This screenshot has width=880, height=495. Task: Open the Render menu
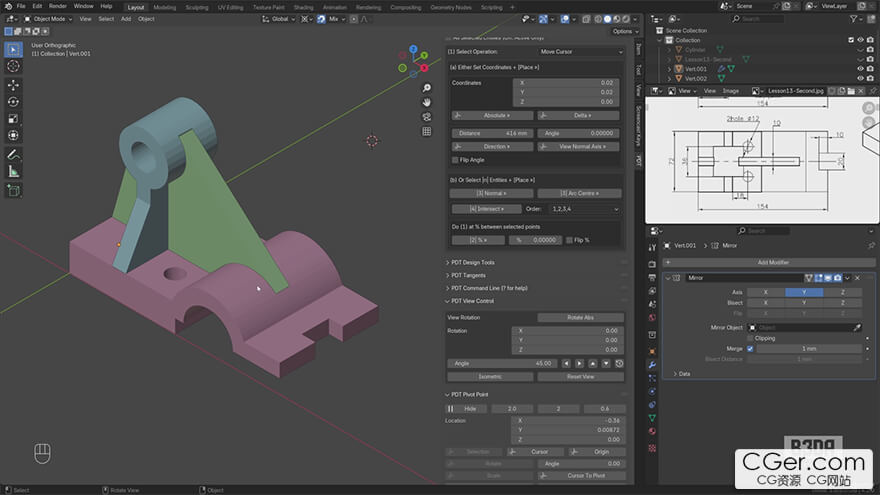[x=57, y=6]
